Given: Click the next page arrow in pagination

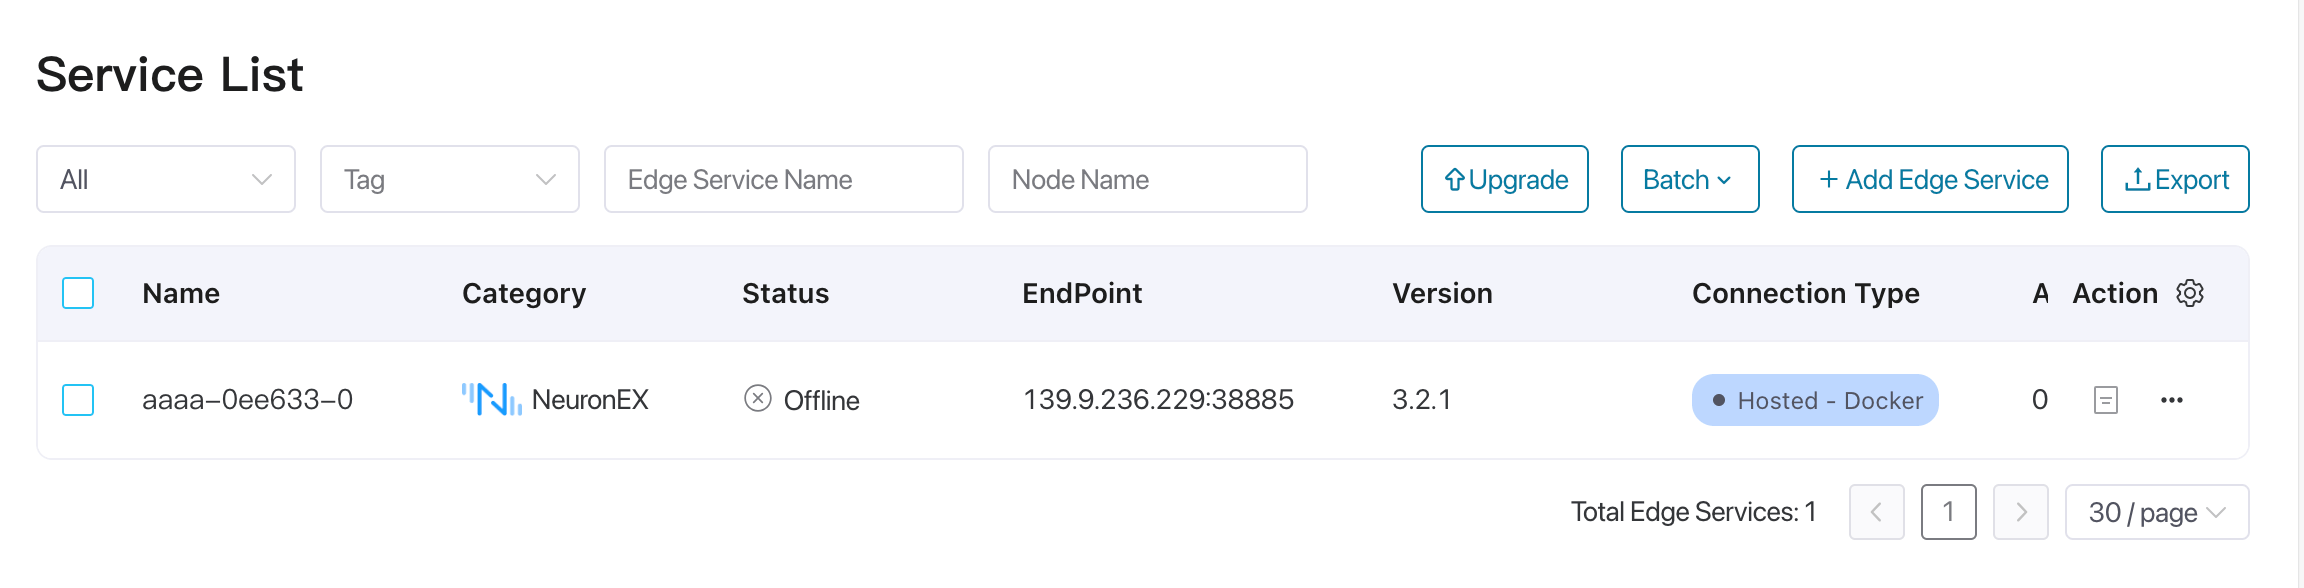Looking at the screenshot, I should [x=2020, y=511].
